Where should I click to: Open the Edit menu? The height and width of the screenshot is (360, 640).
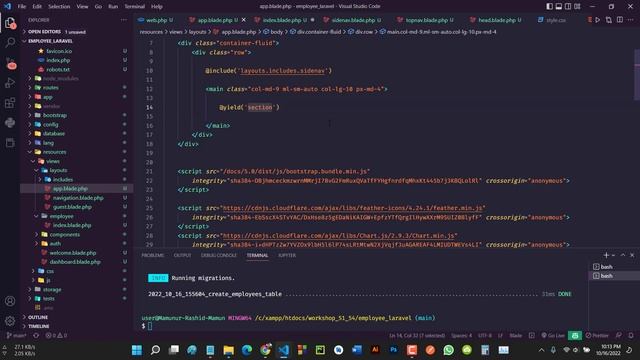pos(37,6)
